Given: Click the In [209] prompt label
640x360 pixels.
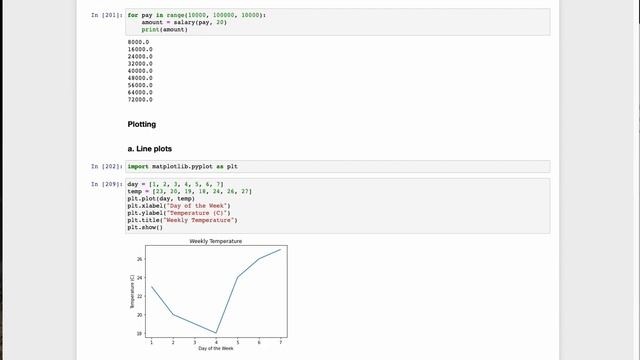Looking at the screenshot, I should 107,184.
